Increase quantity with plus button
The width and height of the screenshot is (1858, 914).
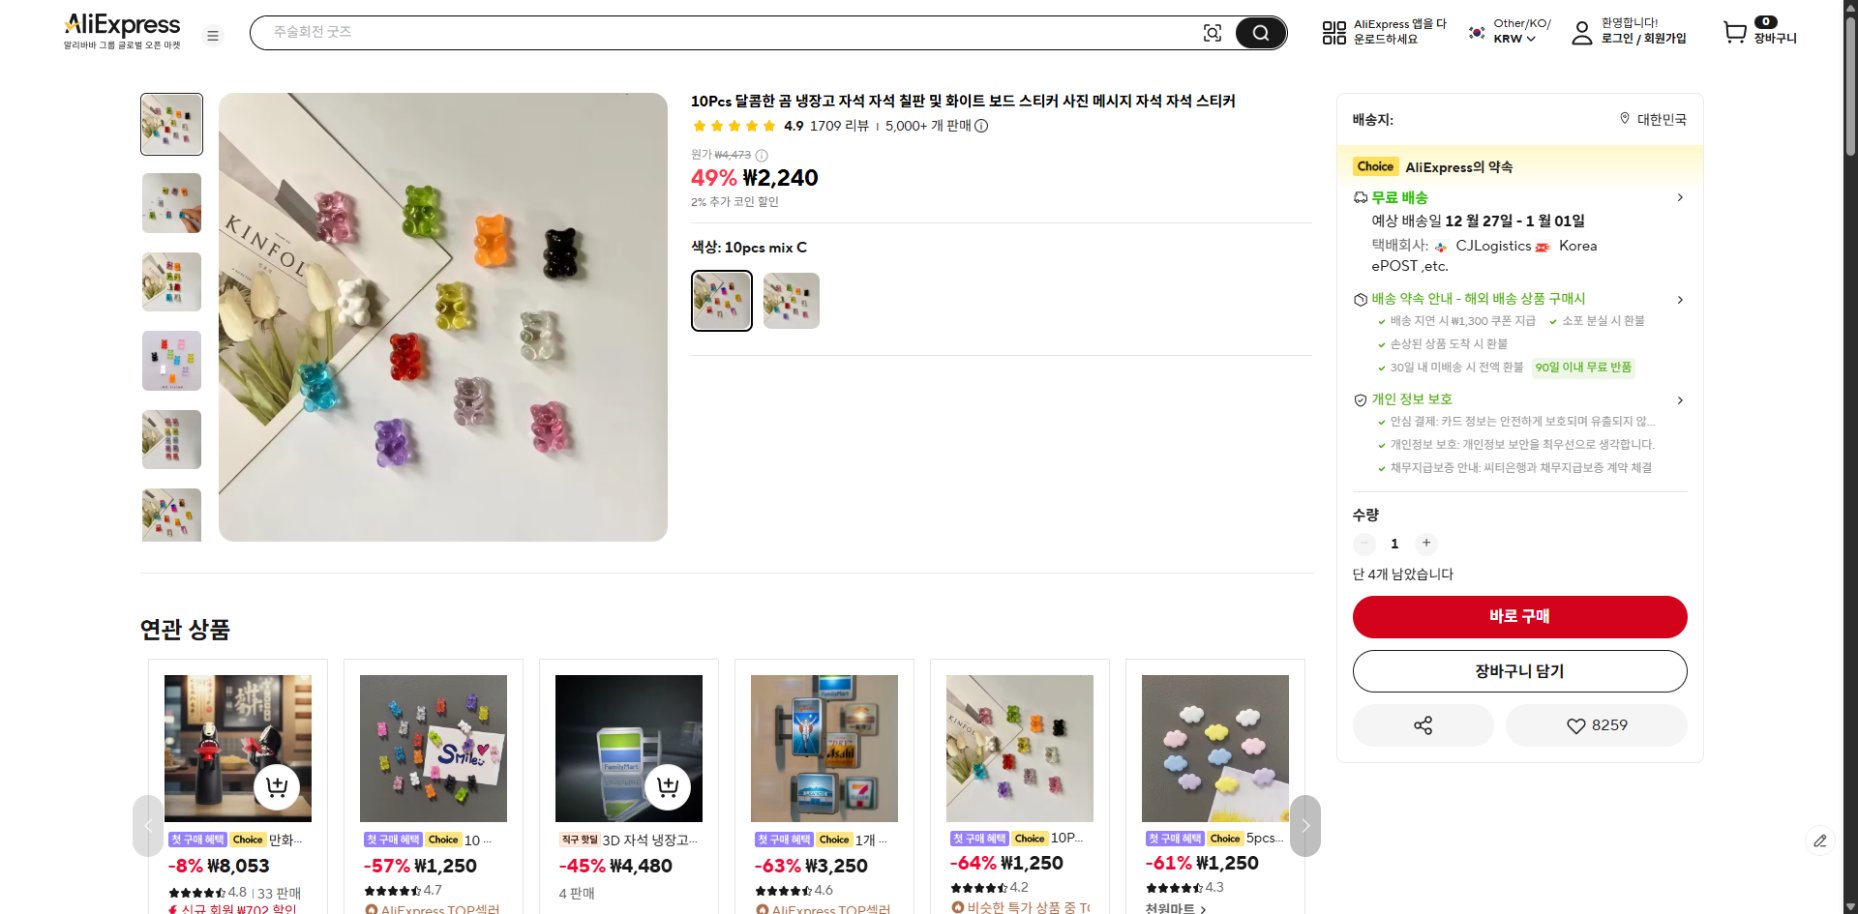[1426, 543]
